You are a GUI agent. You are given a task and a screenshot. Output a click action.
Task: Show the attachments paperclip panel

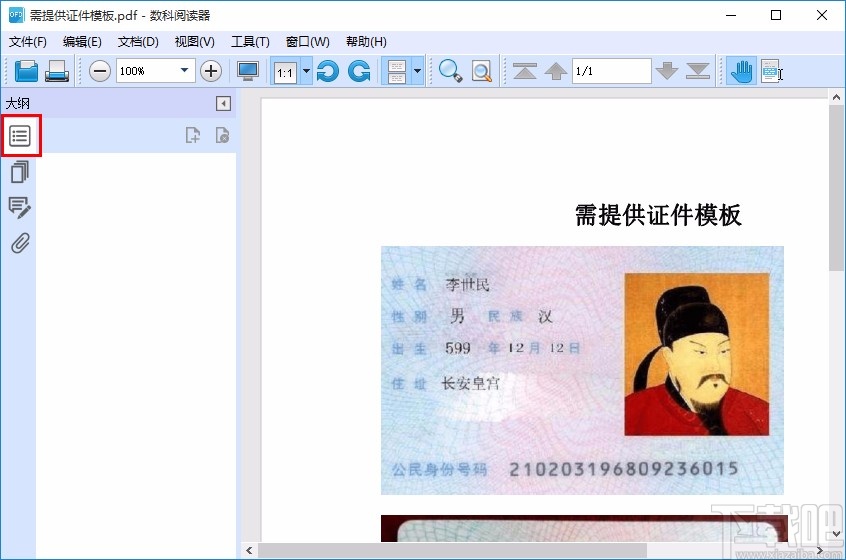tap(20, 243)
